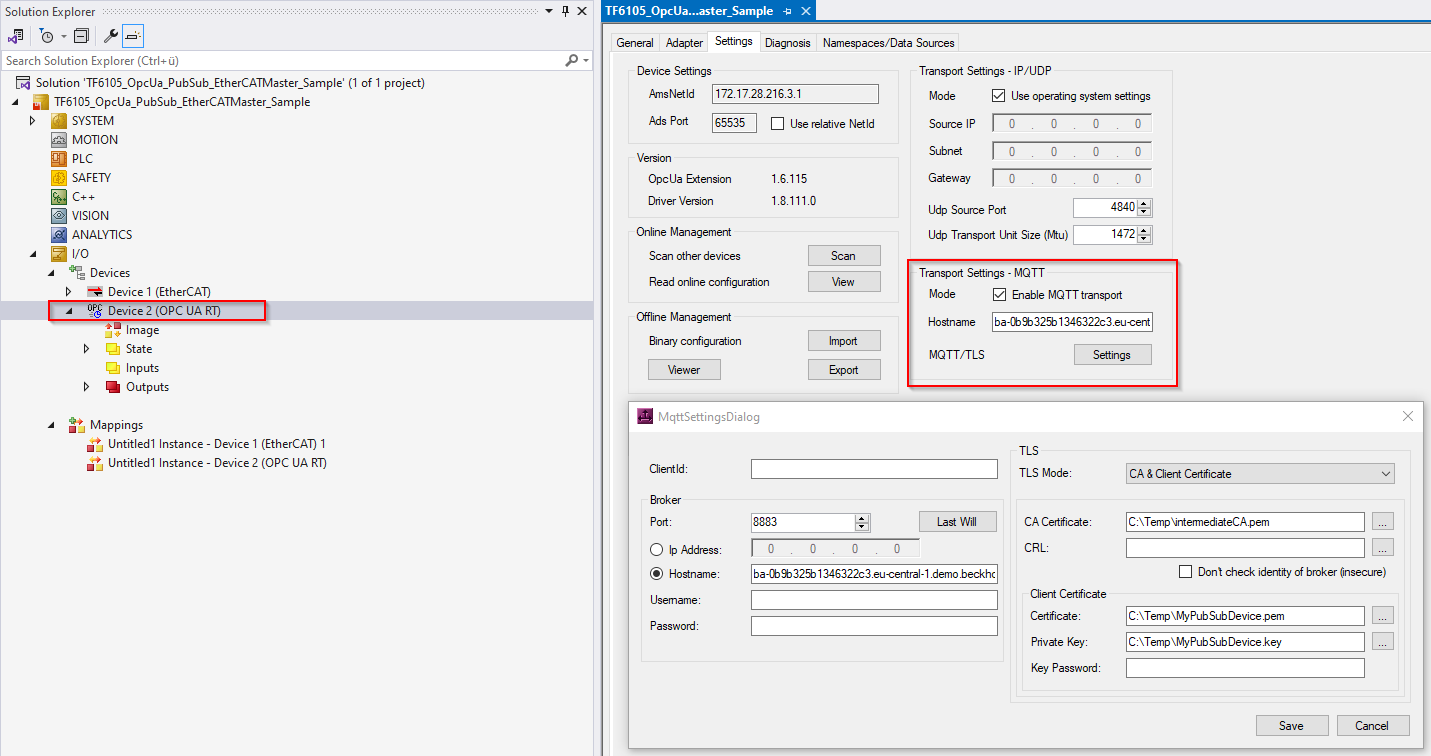Select the Inputs item under Device 2
Screen dimensions: 1431x756
[142, 368]
